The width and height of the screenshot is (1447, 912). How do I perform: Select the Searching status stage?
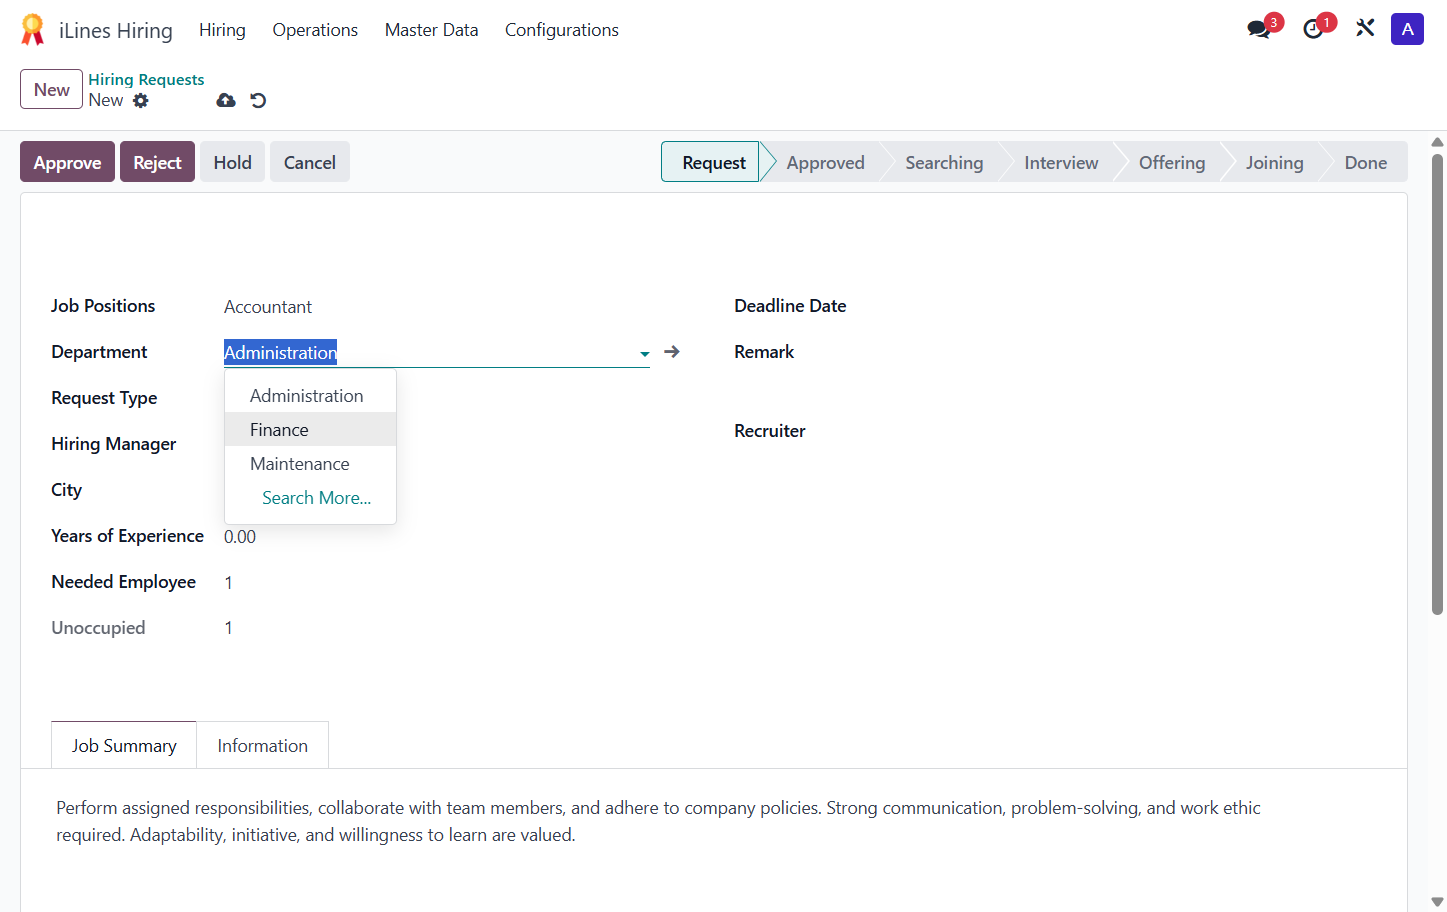(944, 162)
